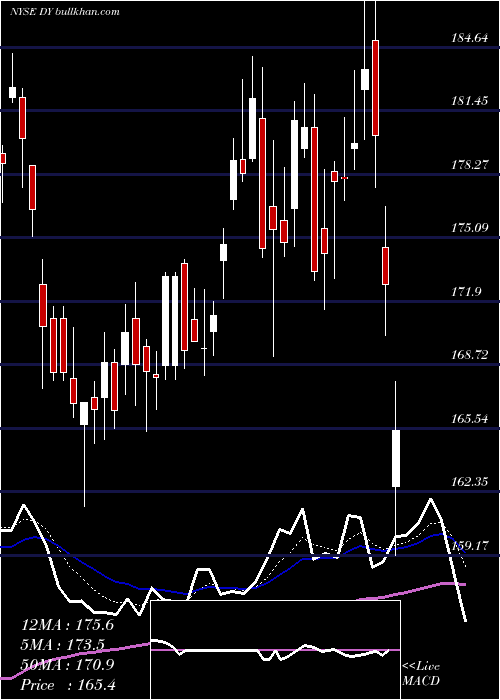Screen dimensions: 500x700
Task: Select the 181.45 price level label
Action: [470, 101]
